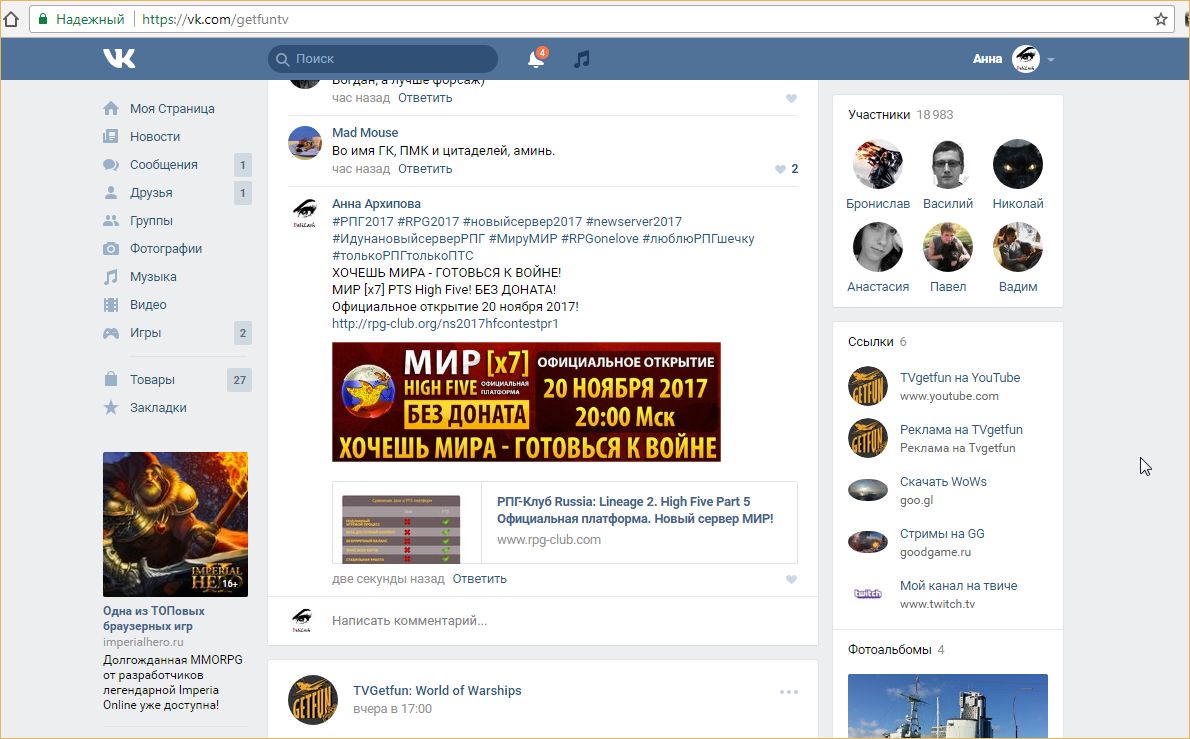Like the Mad Mouse comment
The width and height of the screenshot is (1190, 739).
781,169
